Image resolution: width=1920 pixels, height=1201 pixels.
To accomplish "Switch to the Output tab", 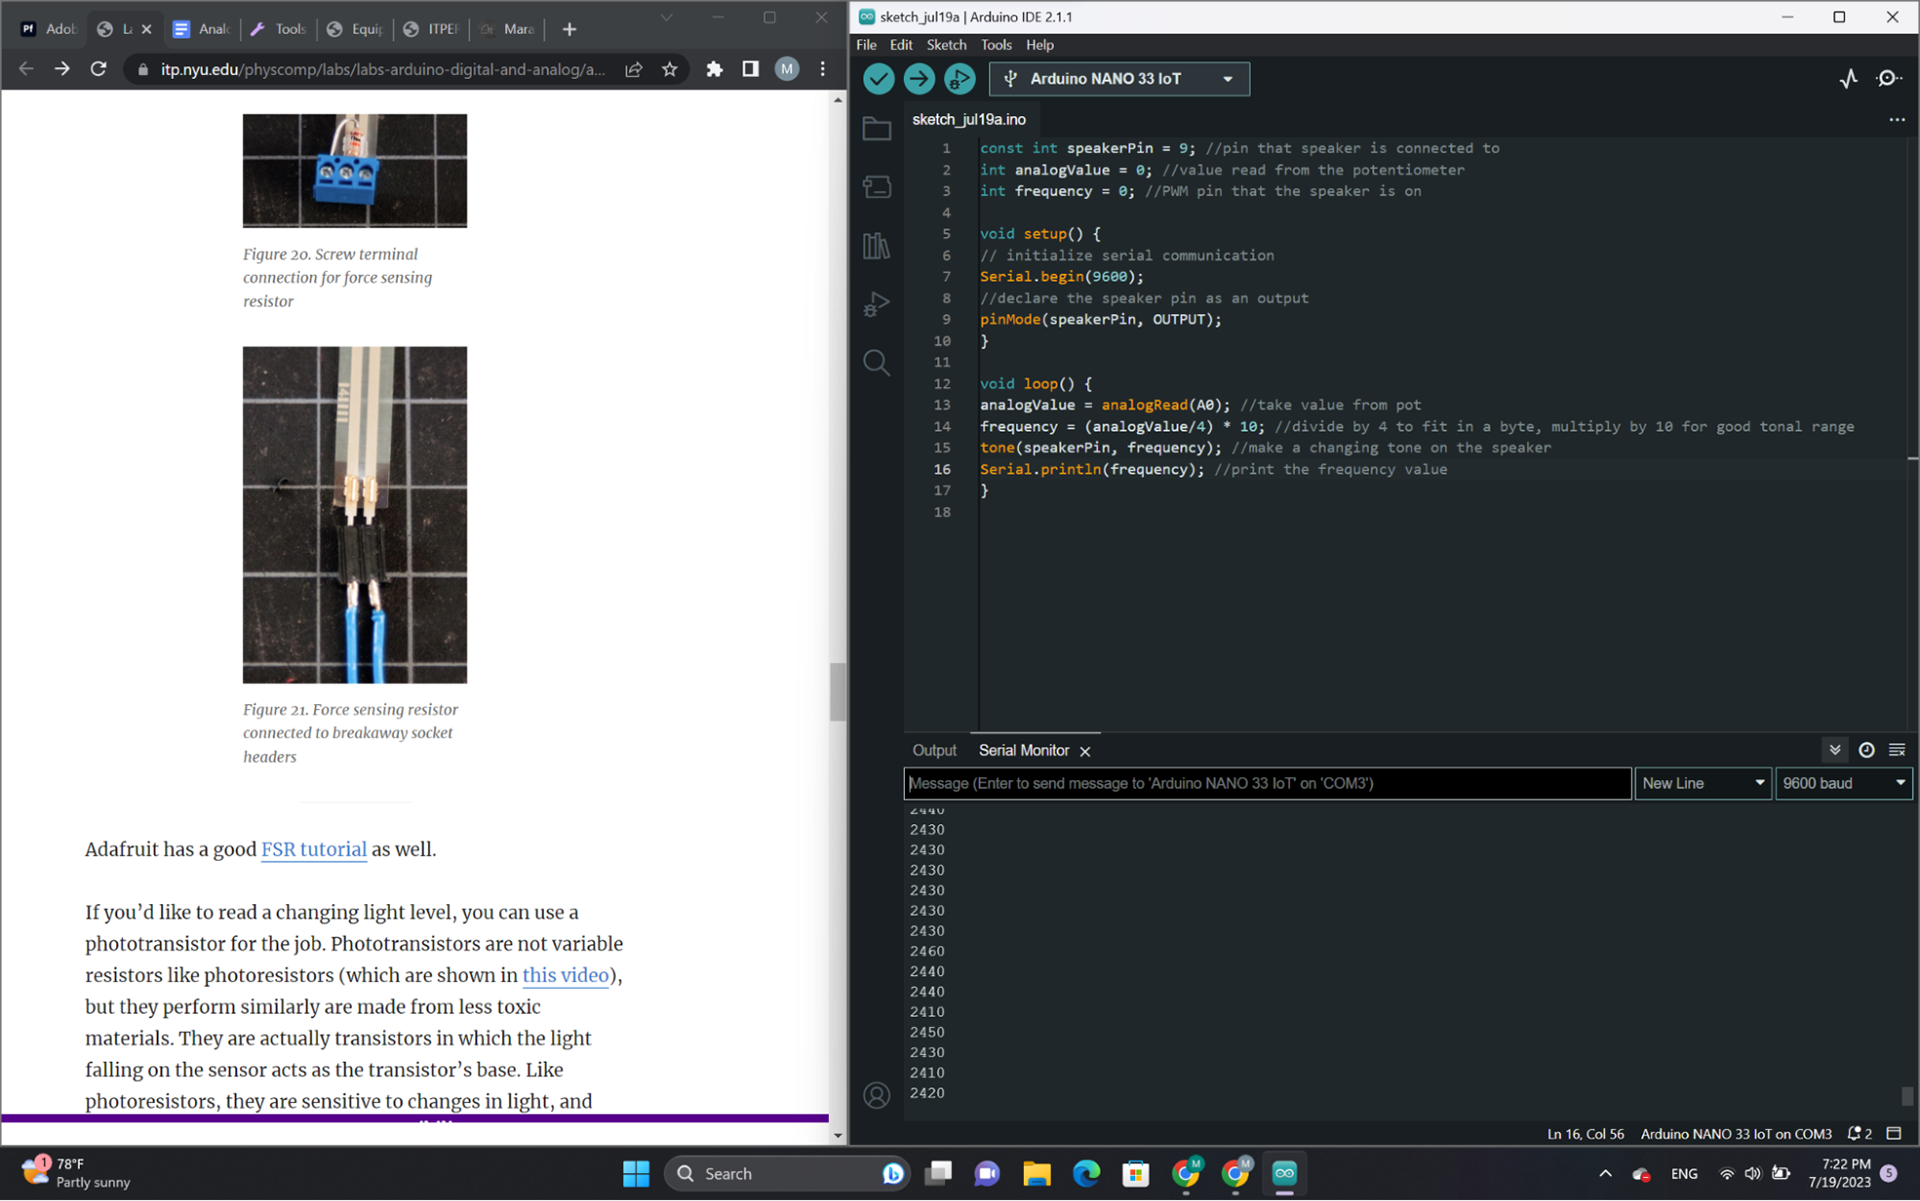I will point(934,751).
